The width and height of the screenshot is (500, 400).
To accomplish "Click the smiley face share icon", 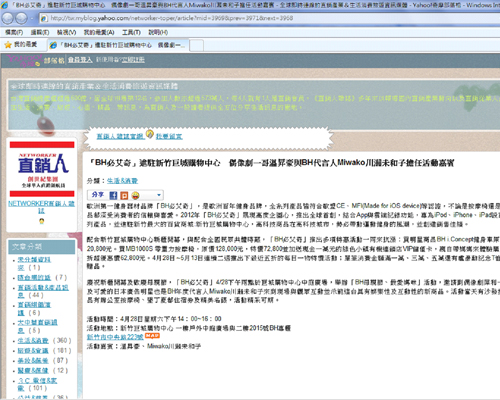I will coord(135,195).
